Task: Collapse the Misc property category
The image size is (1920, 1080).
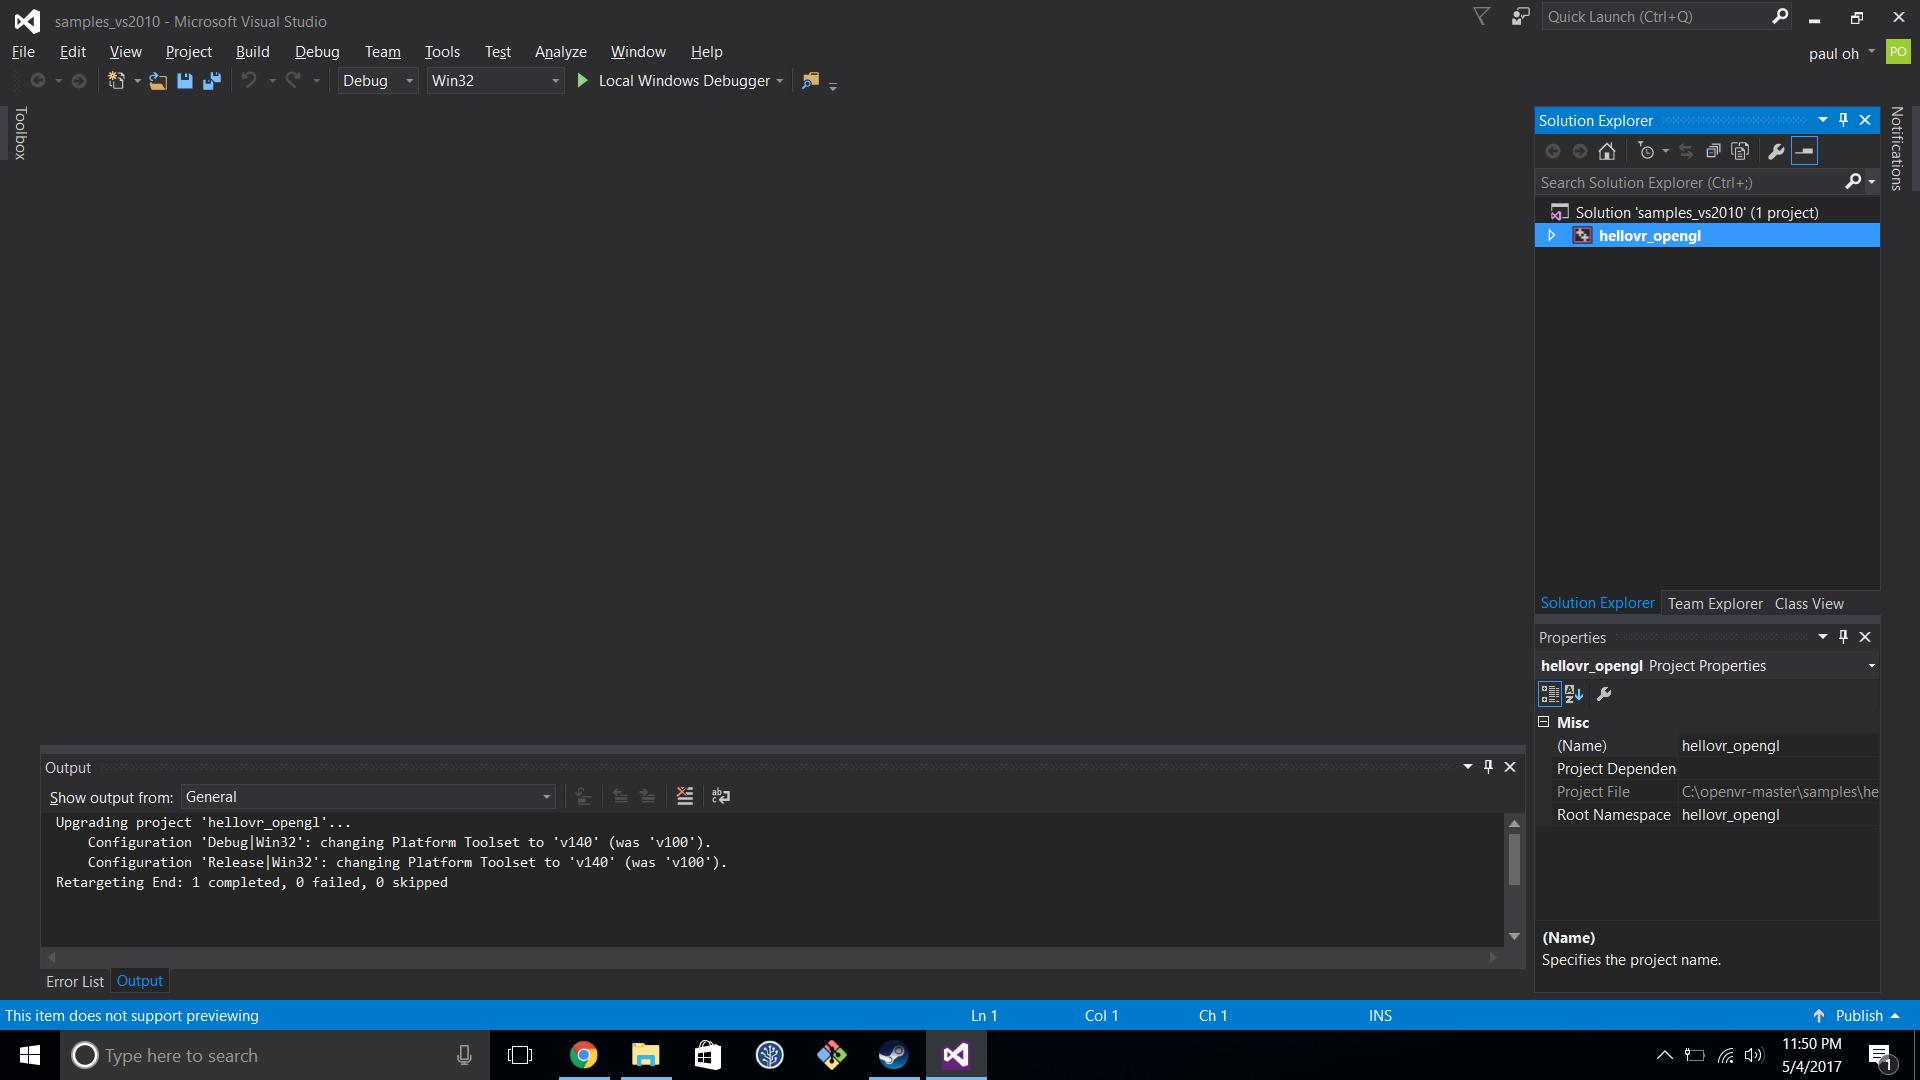Action: 1544,721
